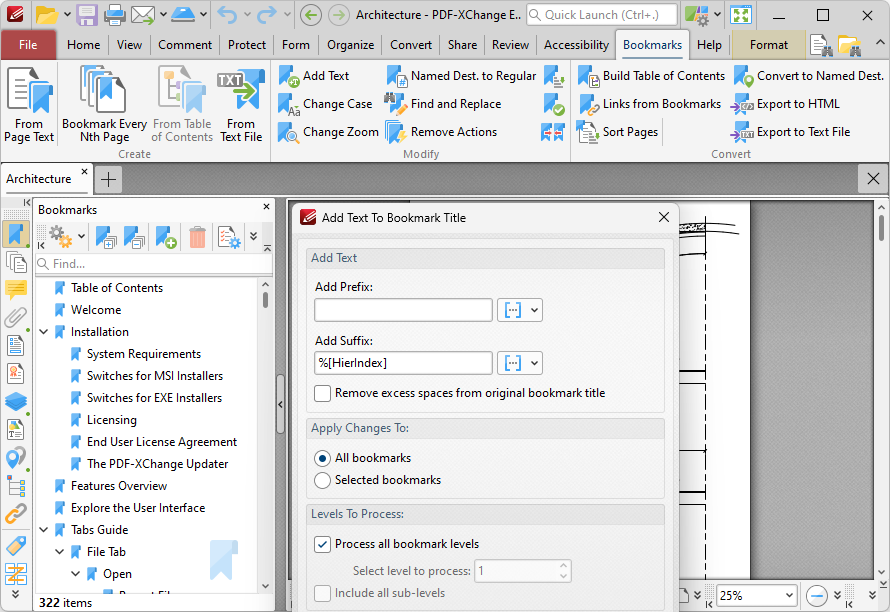This screenshot has width=890, height=612.
Task: Open the Accessibility ribbon tab
Action: 576,45
